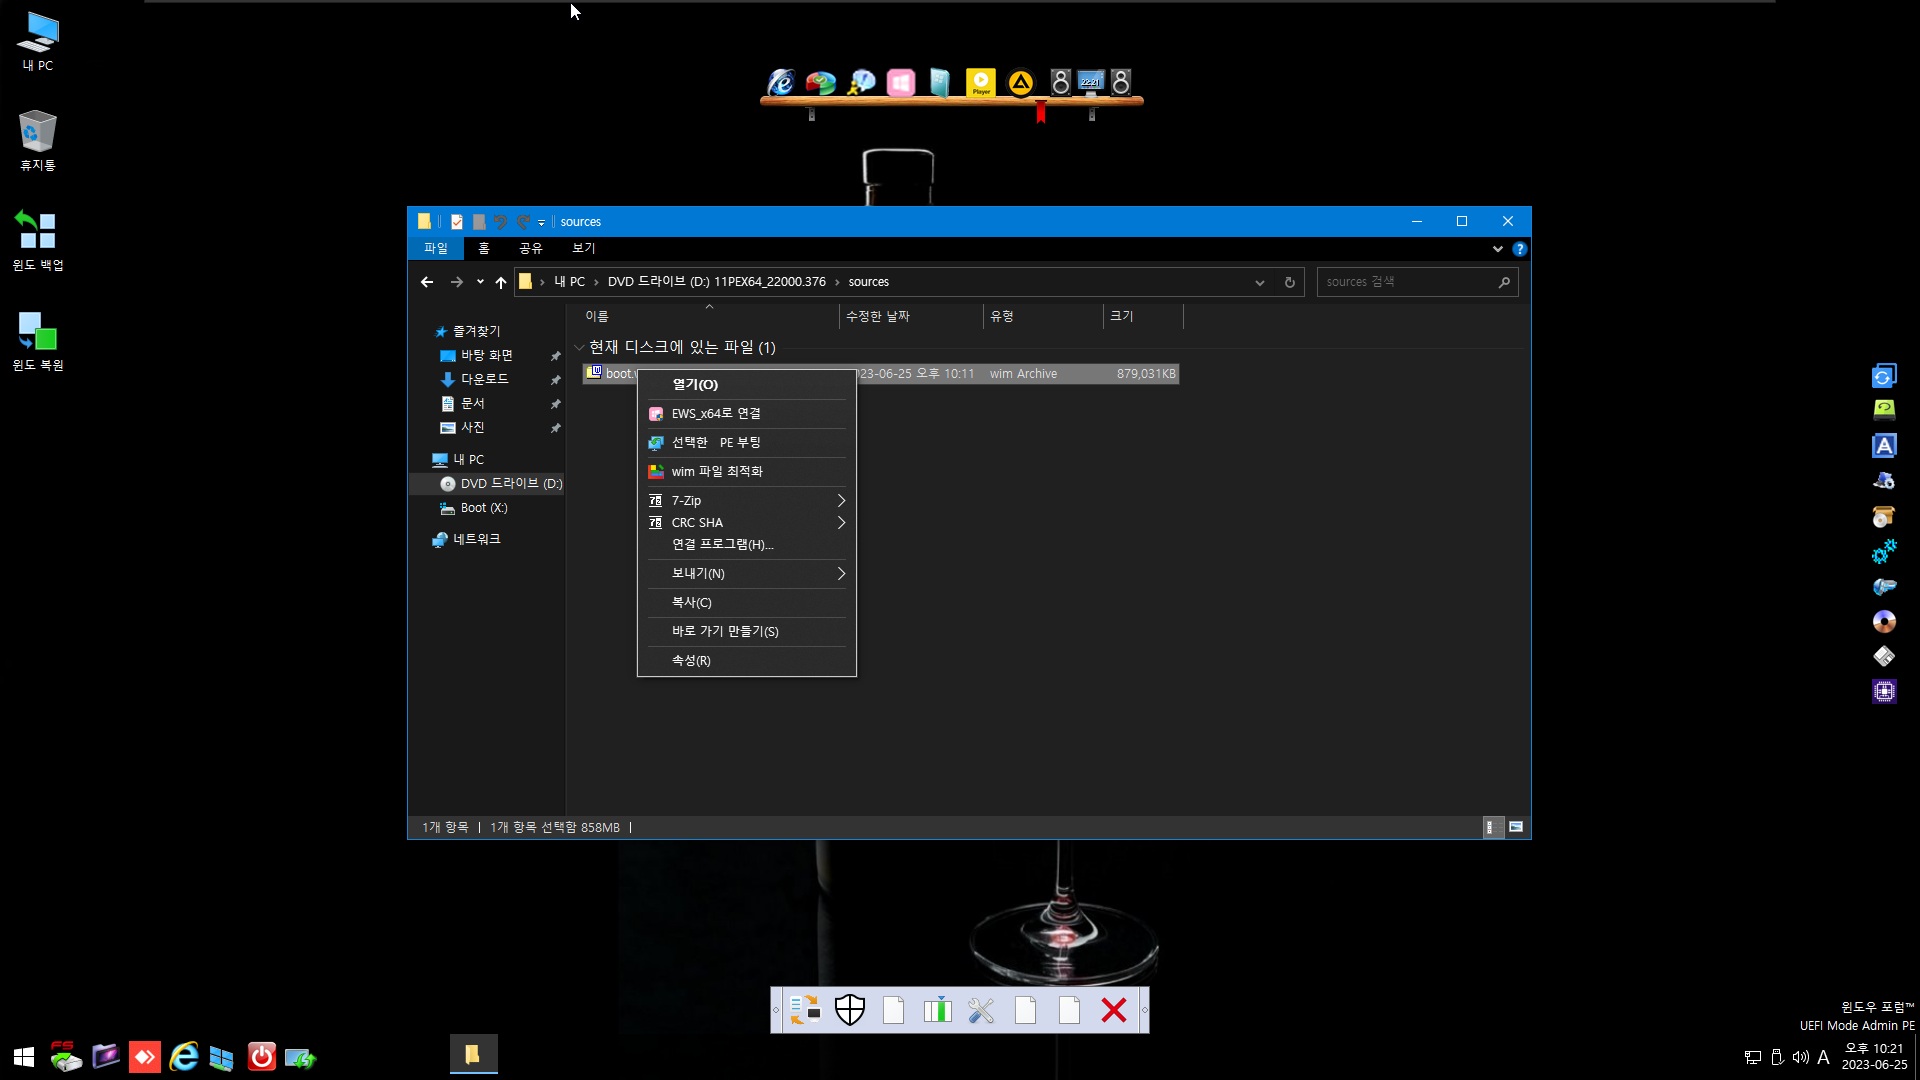
Task: Expand the ribbon with the chevron
Action: click(1497, 249)
